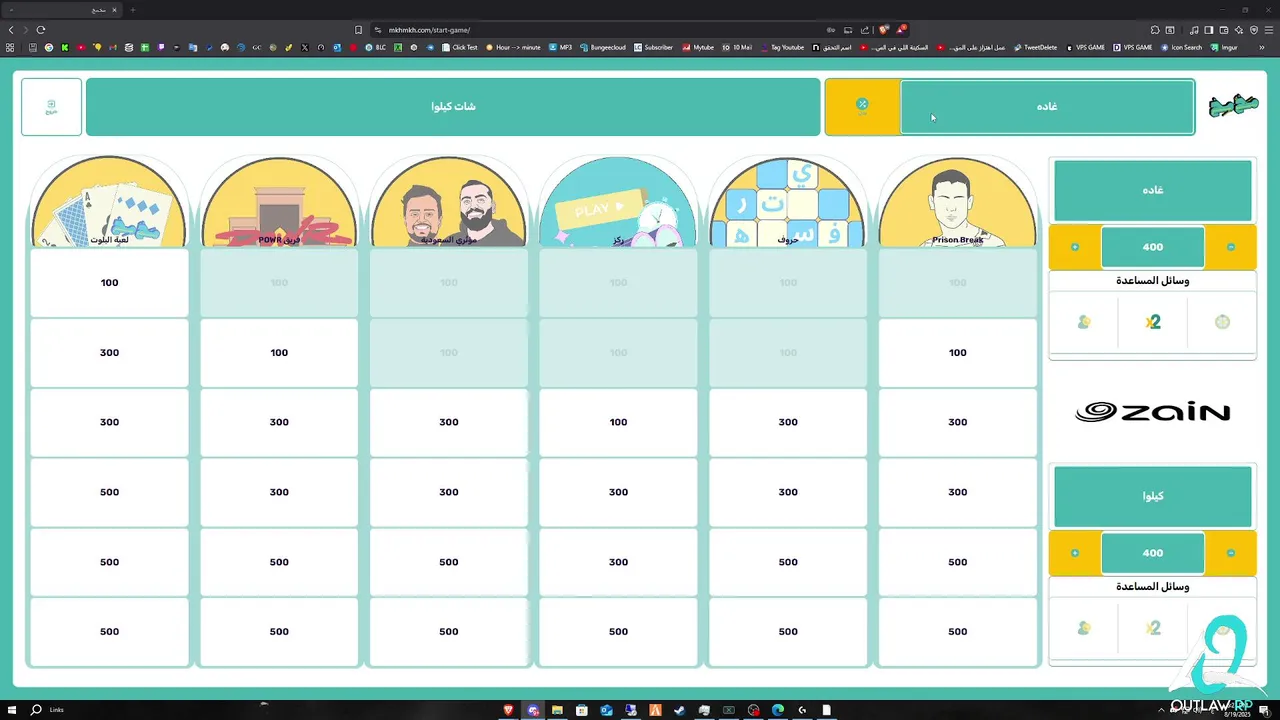Screen dimensions: 1280x720
Task: Open the Prison Break category image
Action: (x=958, y=202)
